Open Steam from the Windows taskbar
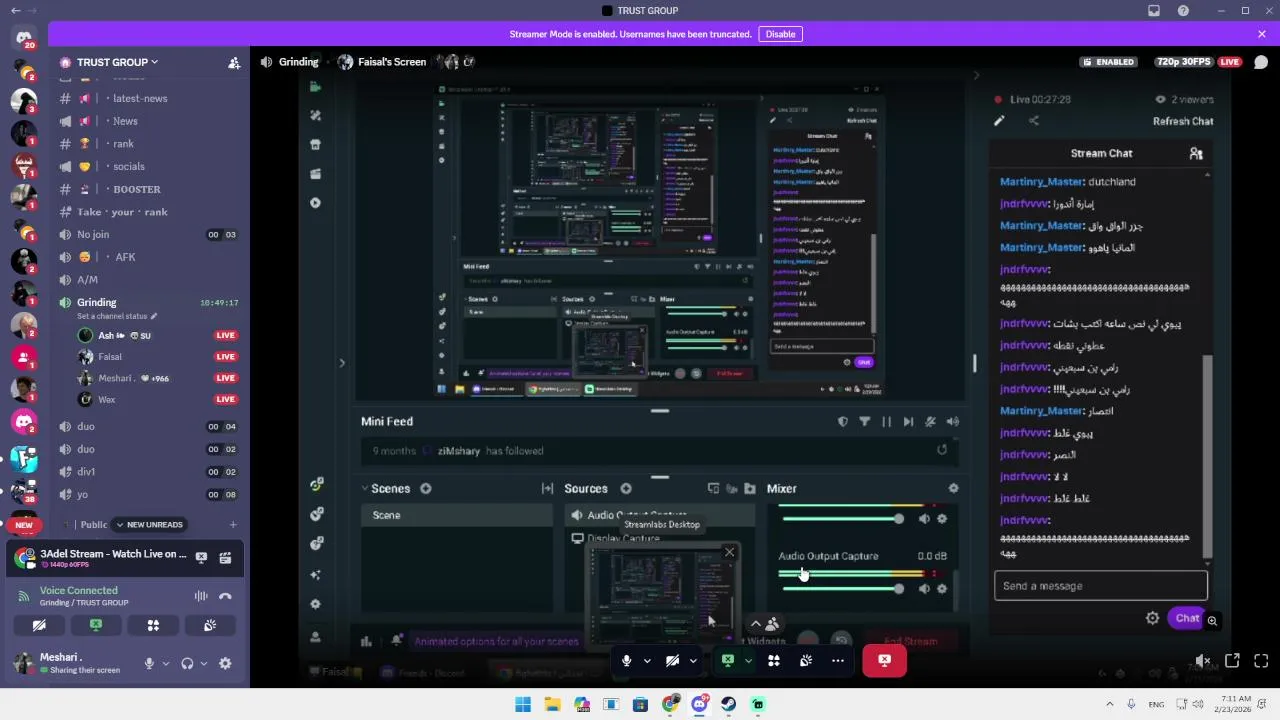 point(729,704)
